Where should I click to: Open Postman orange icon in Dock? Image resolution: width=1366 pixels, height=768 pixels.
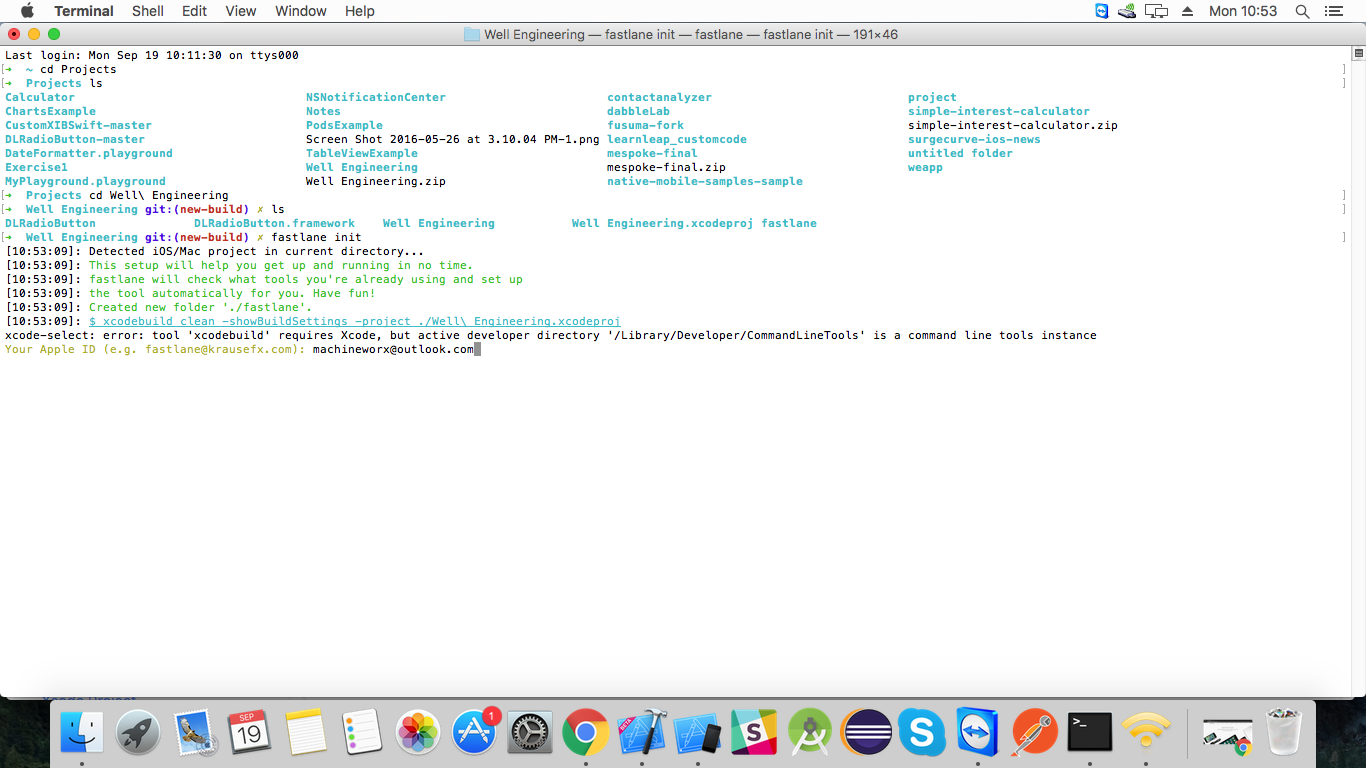coord(1034,733)
